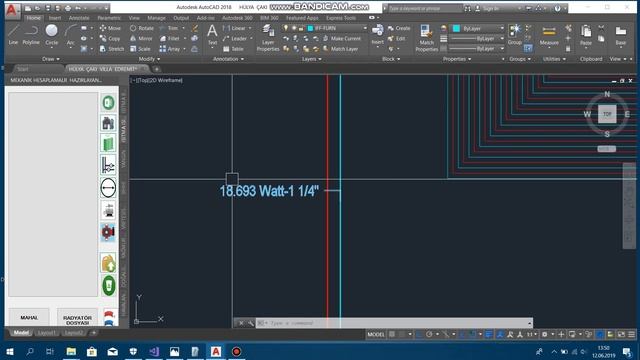Activate the Scale command

[140, 49]
